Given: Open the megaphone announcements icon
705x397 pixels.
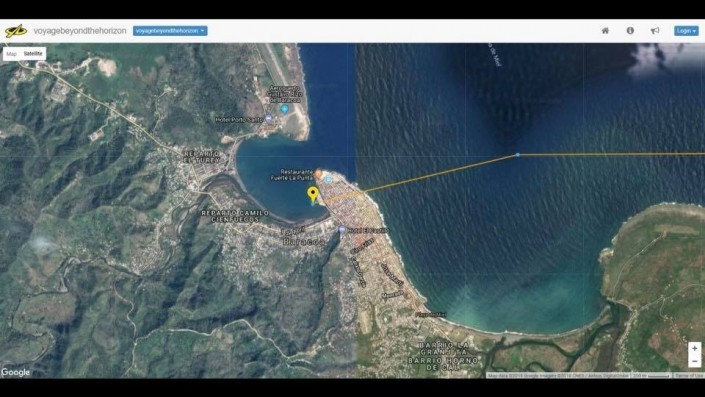Looking at the screenshot, I should (655, 31).
